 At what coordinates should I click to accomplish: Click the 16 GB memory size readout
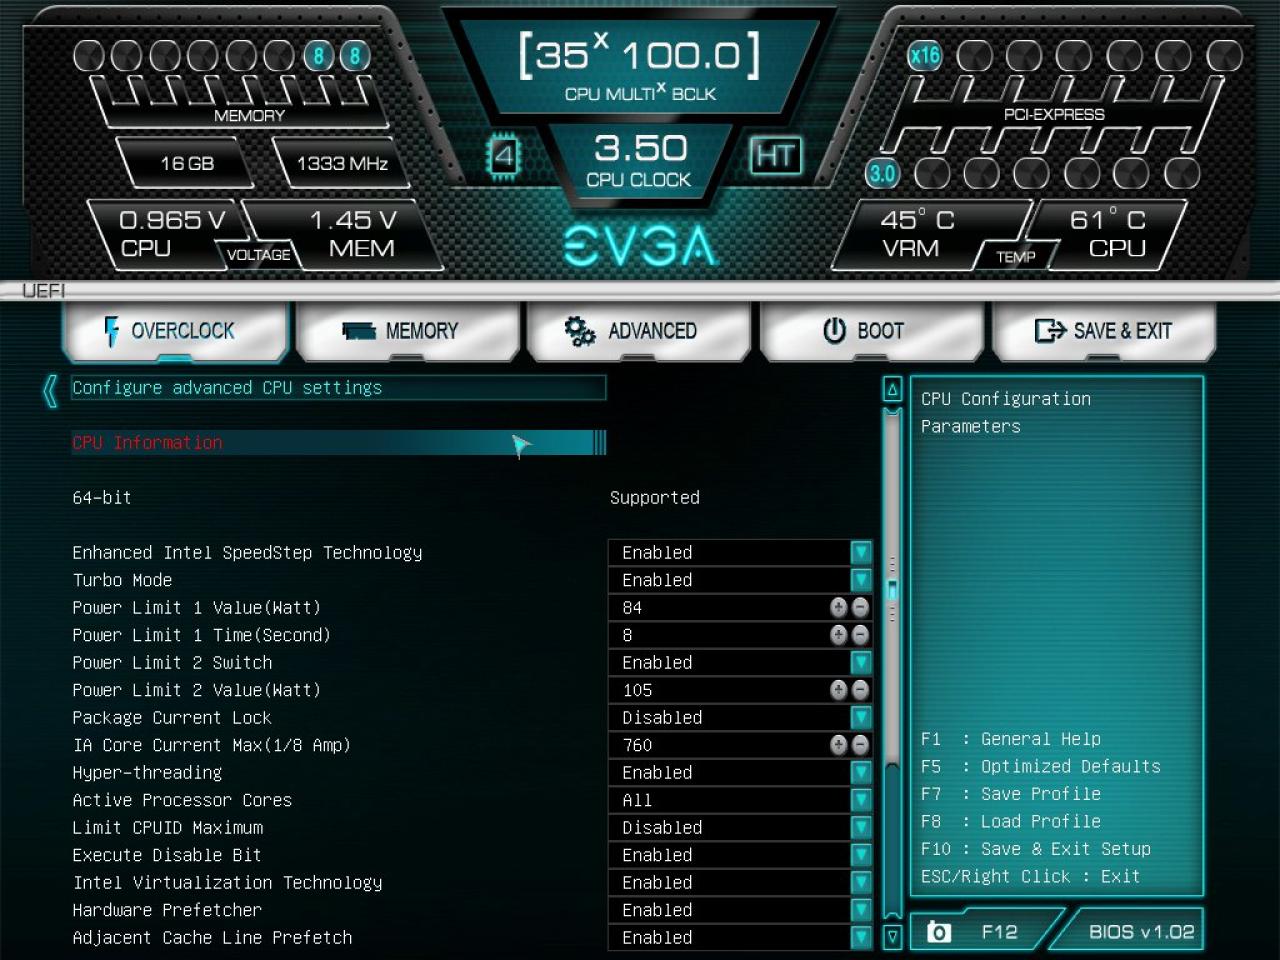(187, 163)
